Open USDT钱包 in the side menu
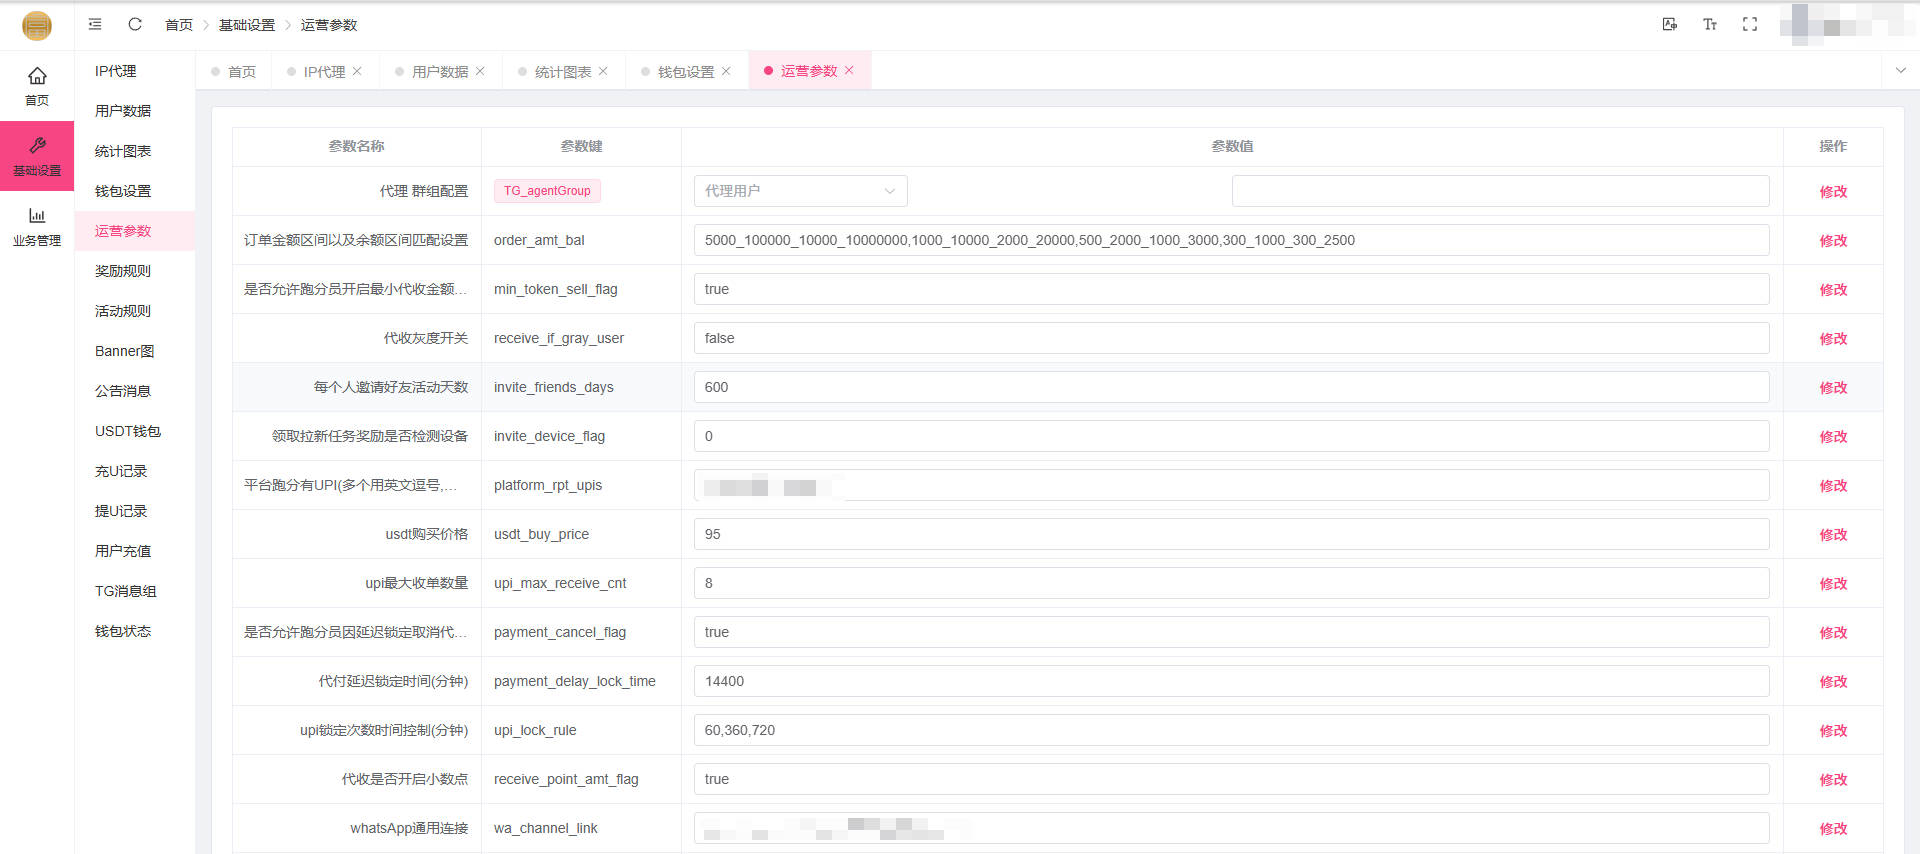Viewport: 1920px width, 854px height. [x=128, y=431]
